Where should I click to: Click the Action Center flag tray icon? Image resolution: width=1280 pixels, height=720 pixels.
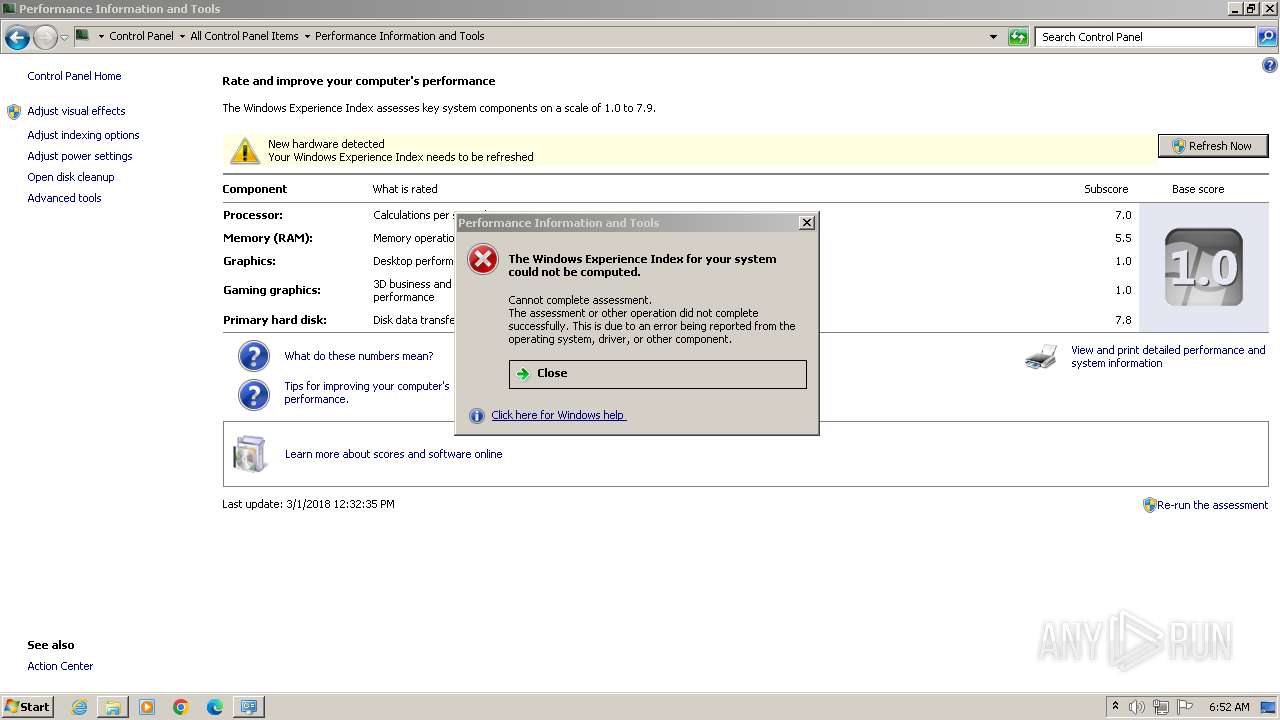tap(1185, 707)
